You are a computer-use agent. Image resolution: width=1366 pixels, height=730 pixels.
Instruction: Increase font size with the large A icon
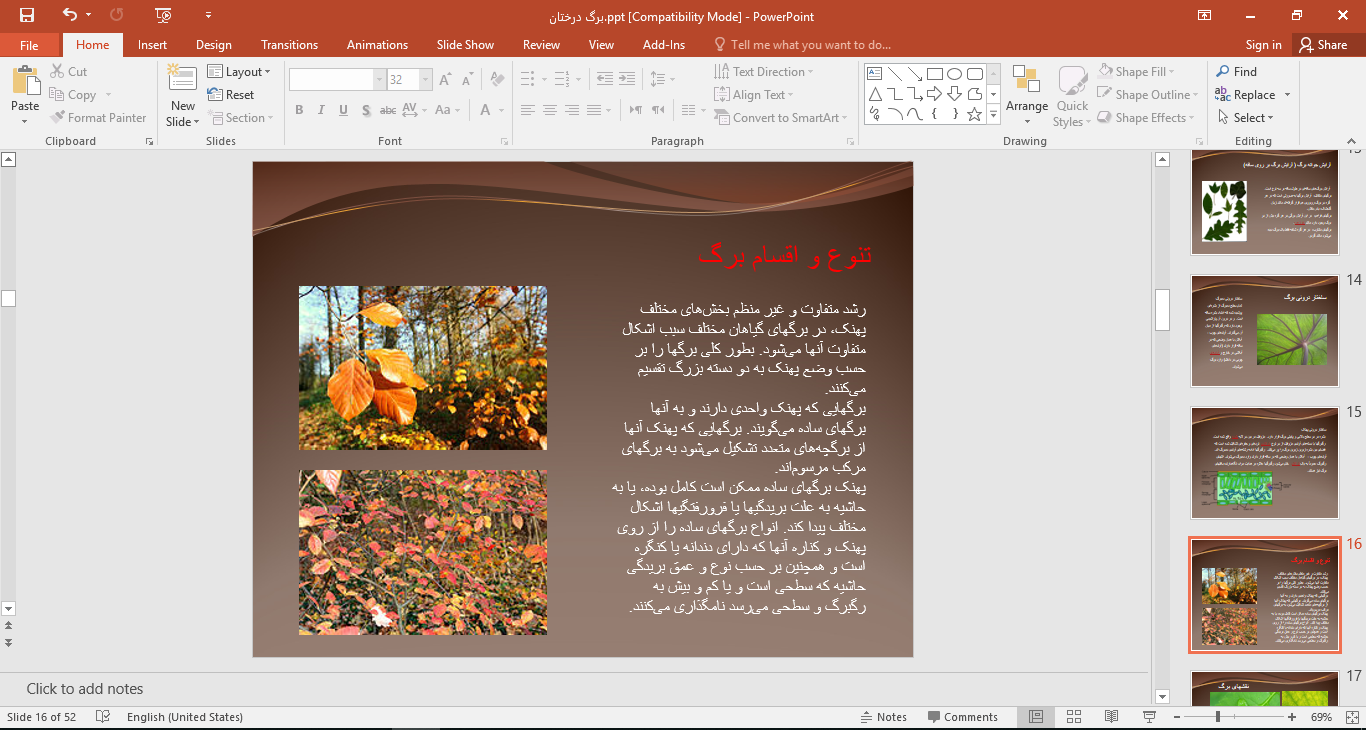(445, 80)
